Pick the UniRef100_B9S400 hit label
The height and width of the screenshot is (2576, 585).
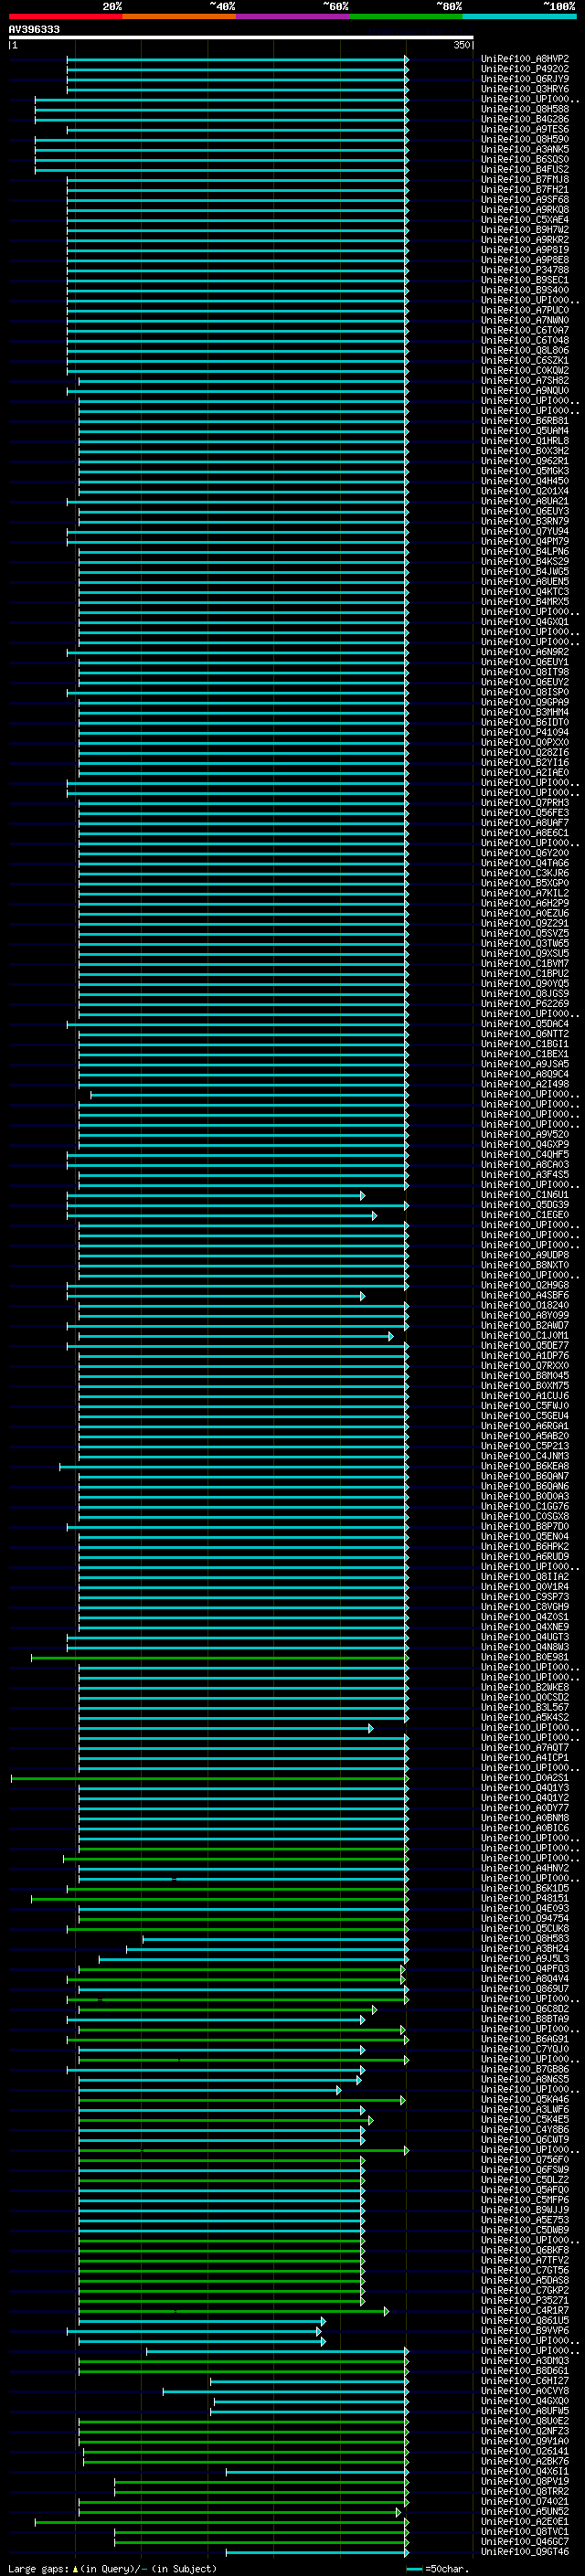point(525,290)
